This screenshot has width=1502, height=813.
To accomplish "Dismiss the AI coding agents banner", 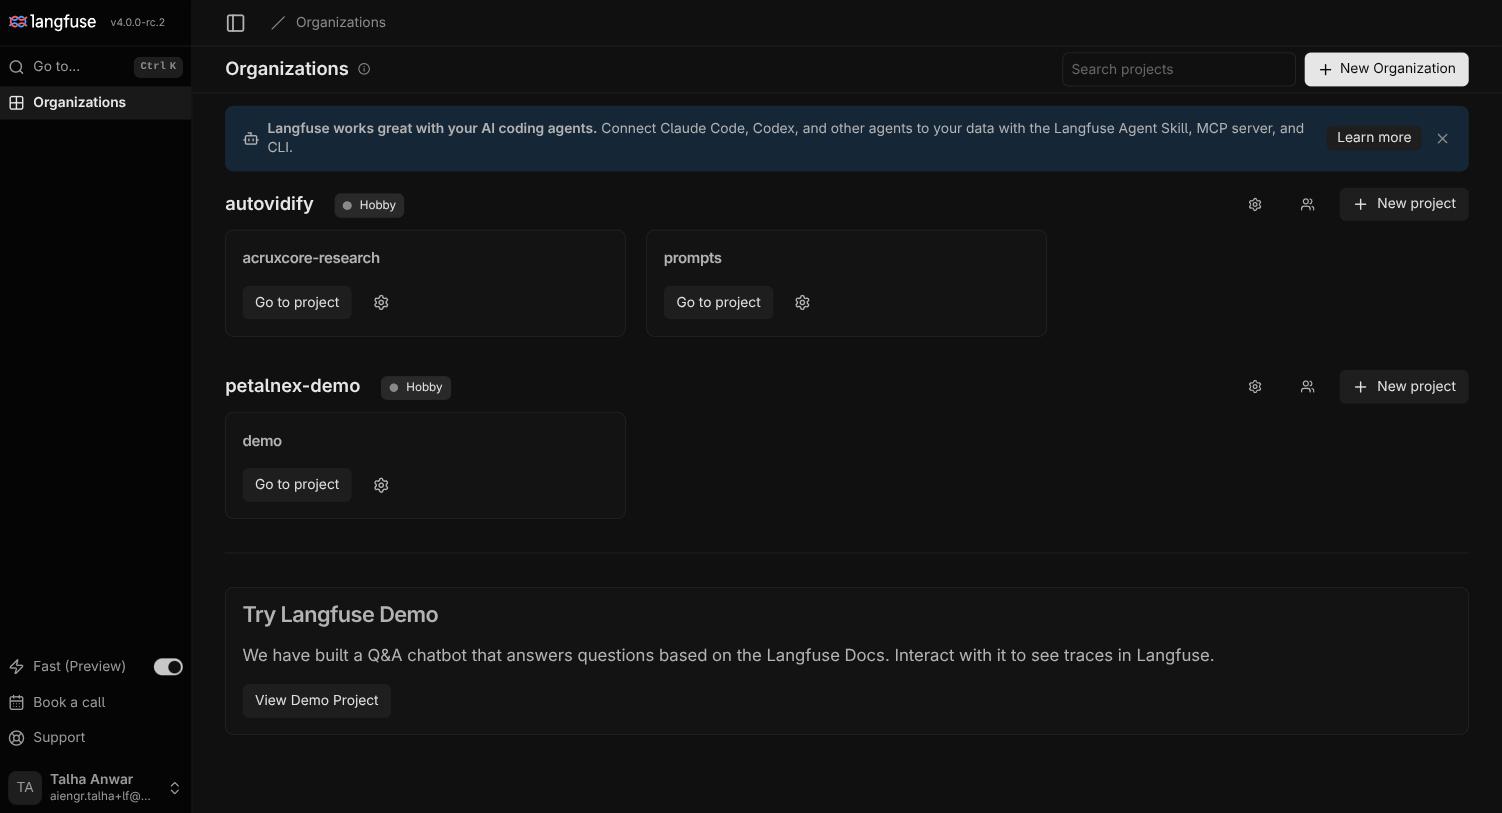I will coord(1442,138).
